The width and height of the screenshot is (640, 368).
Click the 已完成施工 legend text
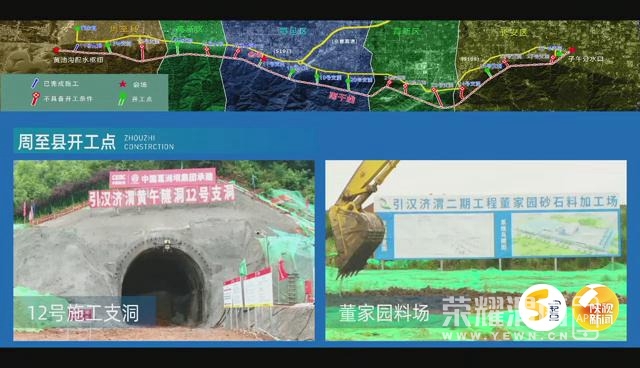click(61, 84)
